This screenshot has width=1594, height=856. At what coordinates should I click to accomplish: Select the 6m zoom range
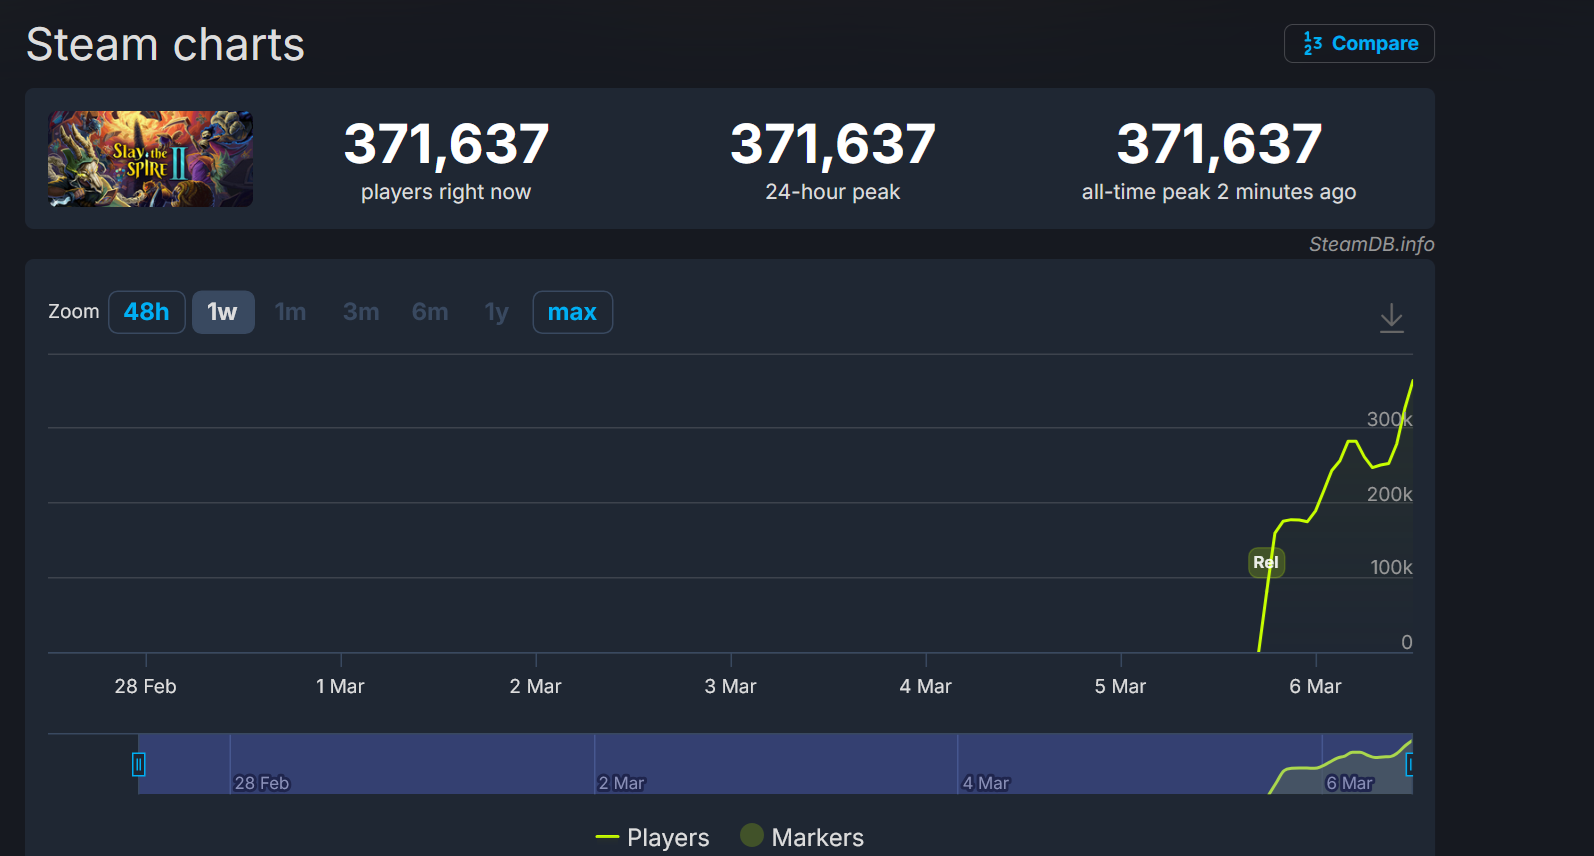click(430, 312)
